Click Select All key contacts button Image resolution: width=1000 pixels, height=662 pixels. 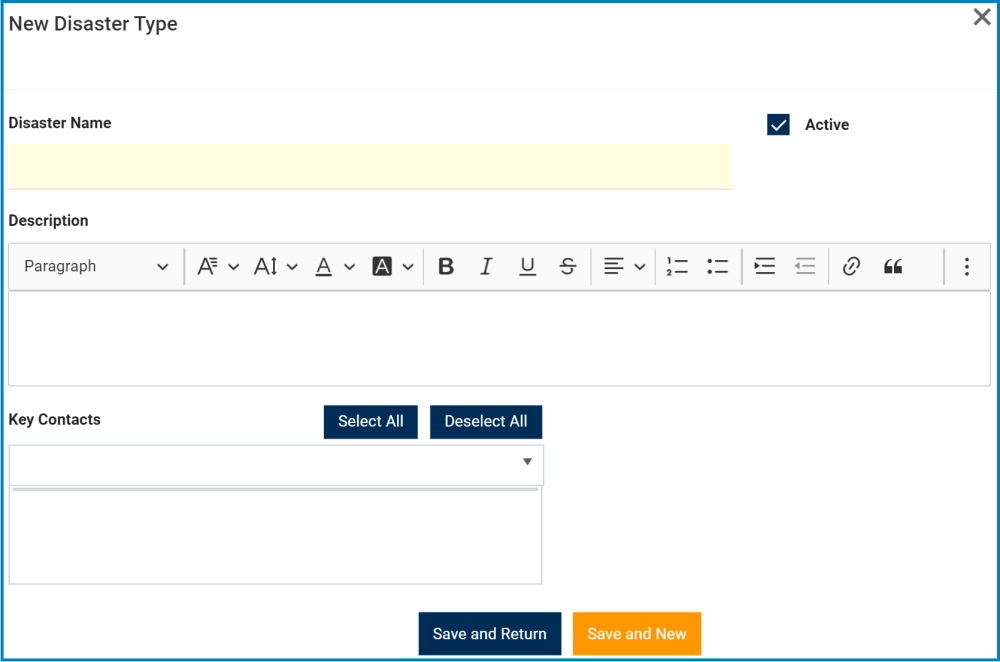(370, 422)
